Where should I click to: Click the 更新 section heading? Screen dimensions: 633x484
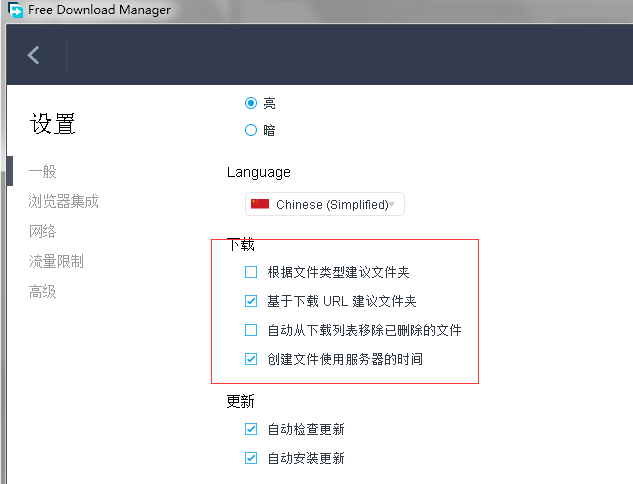[241, 401]
